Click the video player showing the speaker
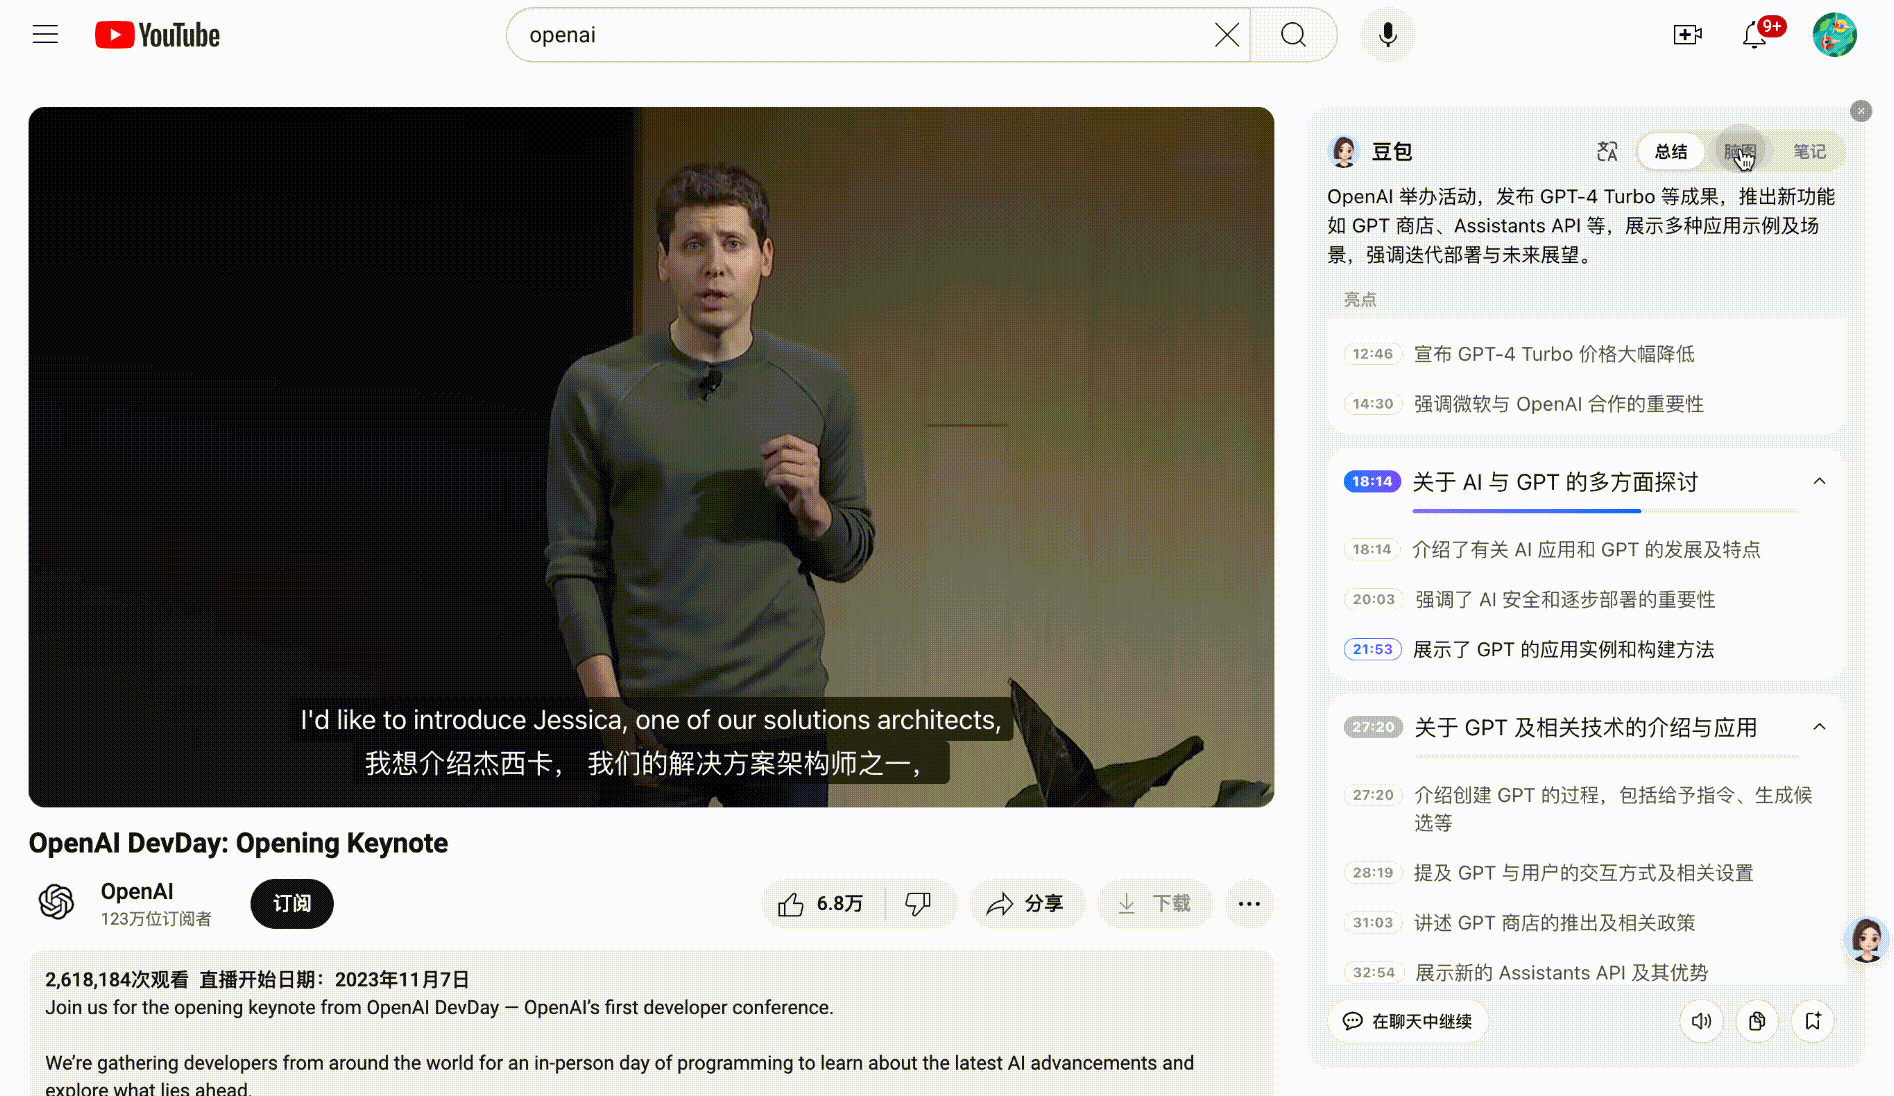This screenshot has width=1894, height=1096. pos(651,457)
